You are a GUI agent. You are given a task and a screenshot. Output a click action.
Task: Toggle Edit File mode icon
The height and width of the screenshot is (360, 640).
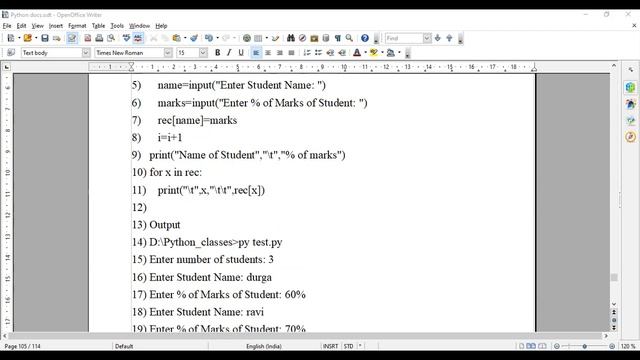click(x=72, y=38)
